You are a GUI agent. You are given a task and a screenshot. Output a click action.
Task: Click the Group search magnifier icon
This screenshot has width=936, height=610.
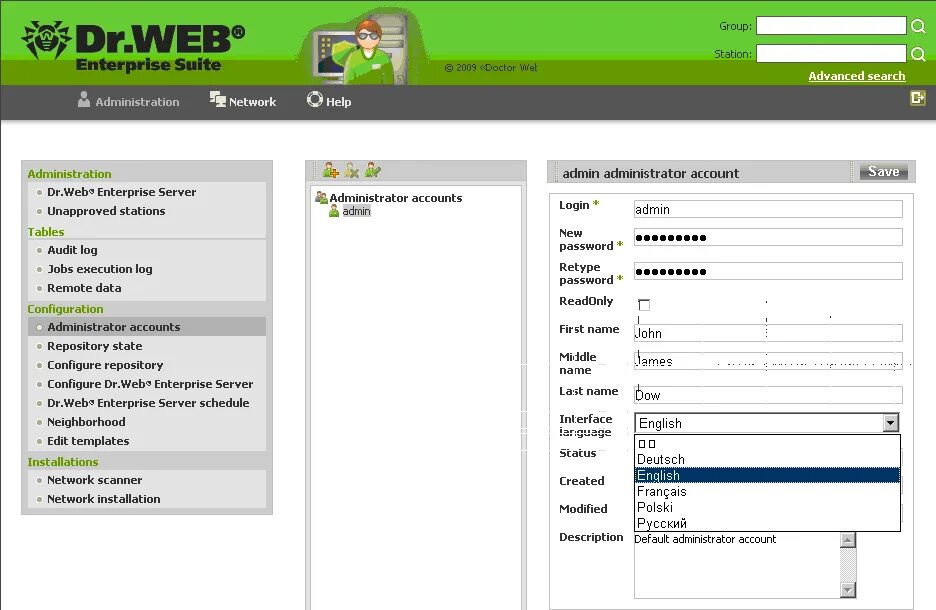[918, 26]
